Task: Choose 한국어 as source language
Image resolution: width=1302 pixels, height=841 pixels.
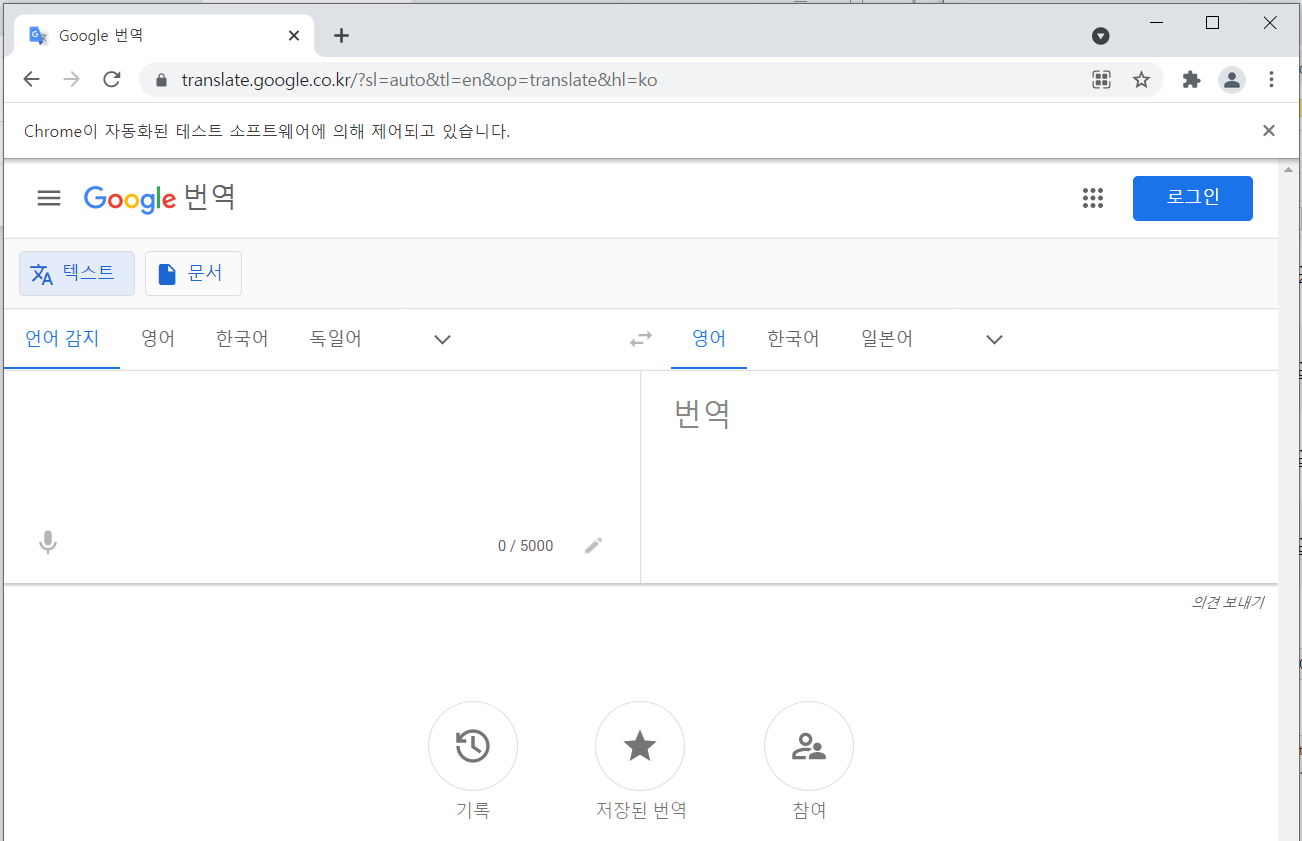Action: (242, 339)
